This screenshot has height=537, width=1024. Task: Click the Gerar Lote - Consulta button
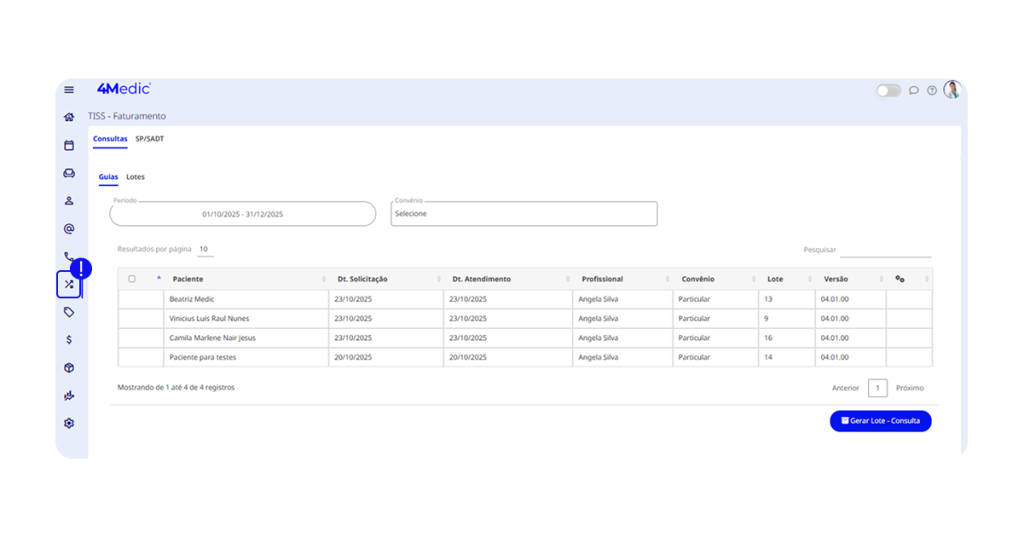pos(880,421)
